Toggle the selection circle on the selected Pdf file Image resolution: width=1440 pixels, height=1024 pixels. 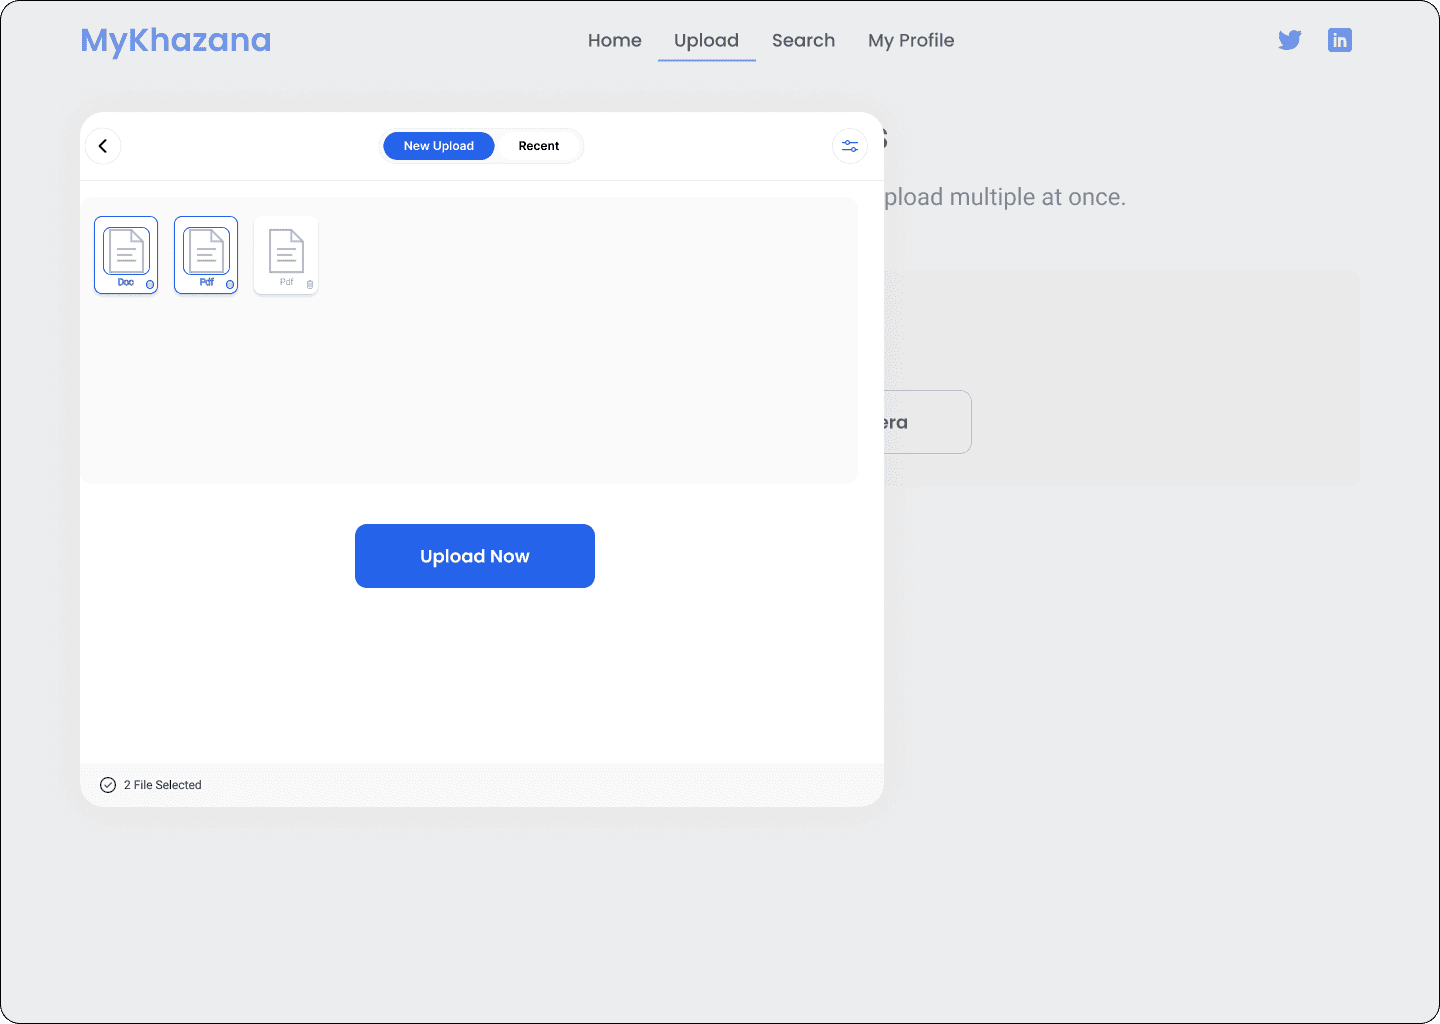click(230, 285)
